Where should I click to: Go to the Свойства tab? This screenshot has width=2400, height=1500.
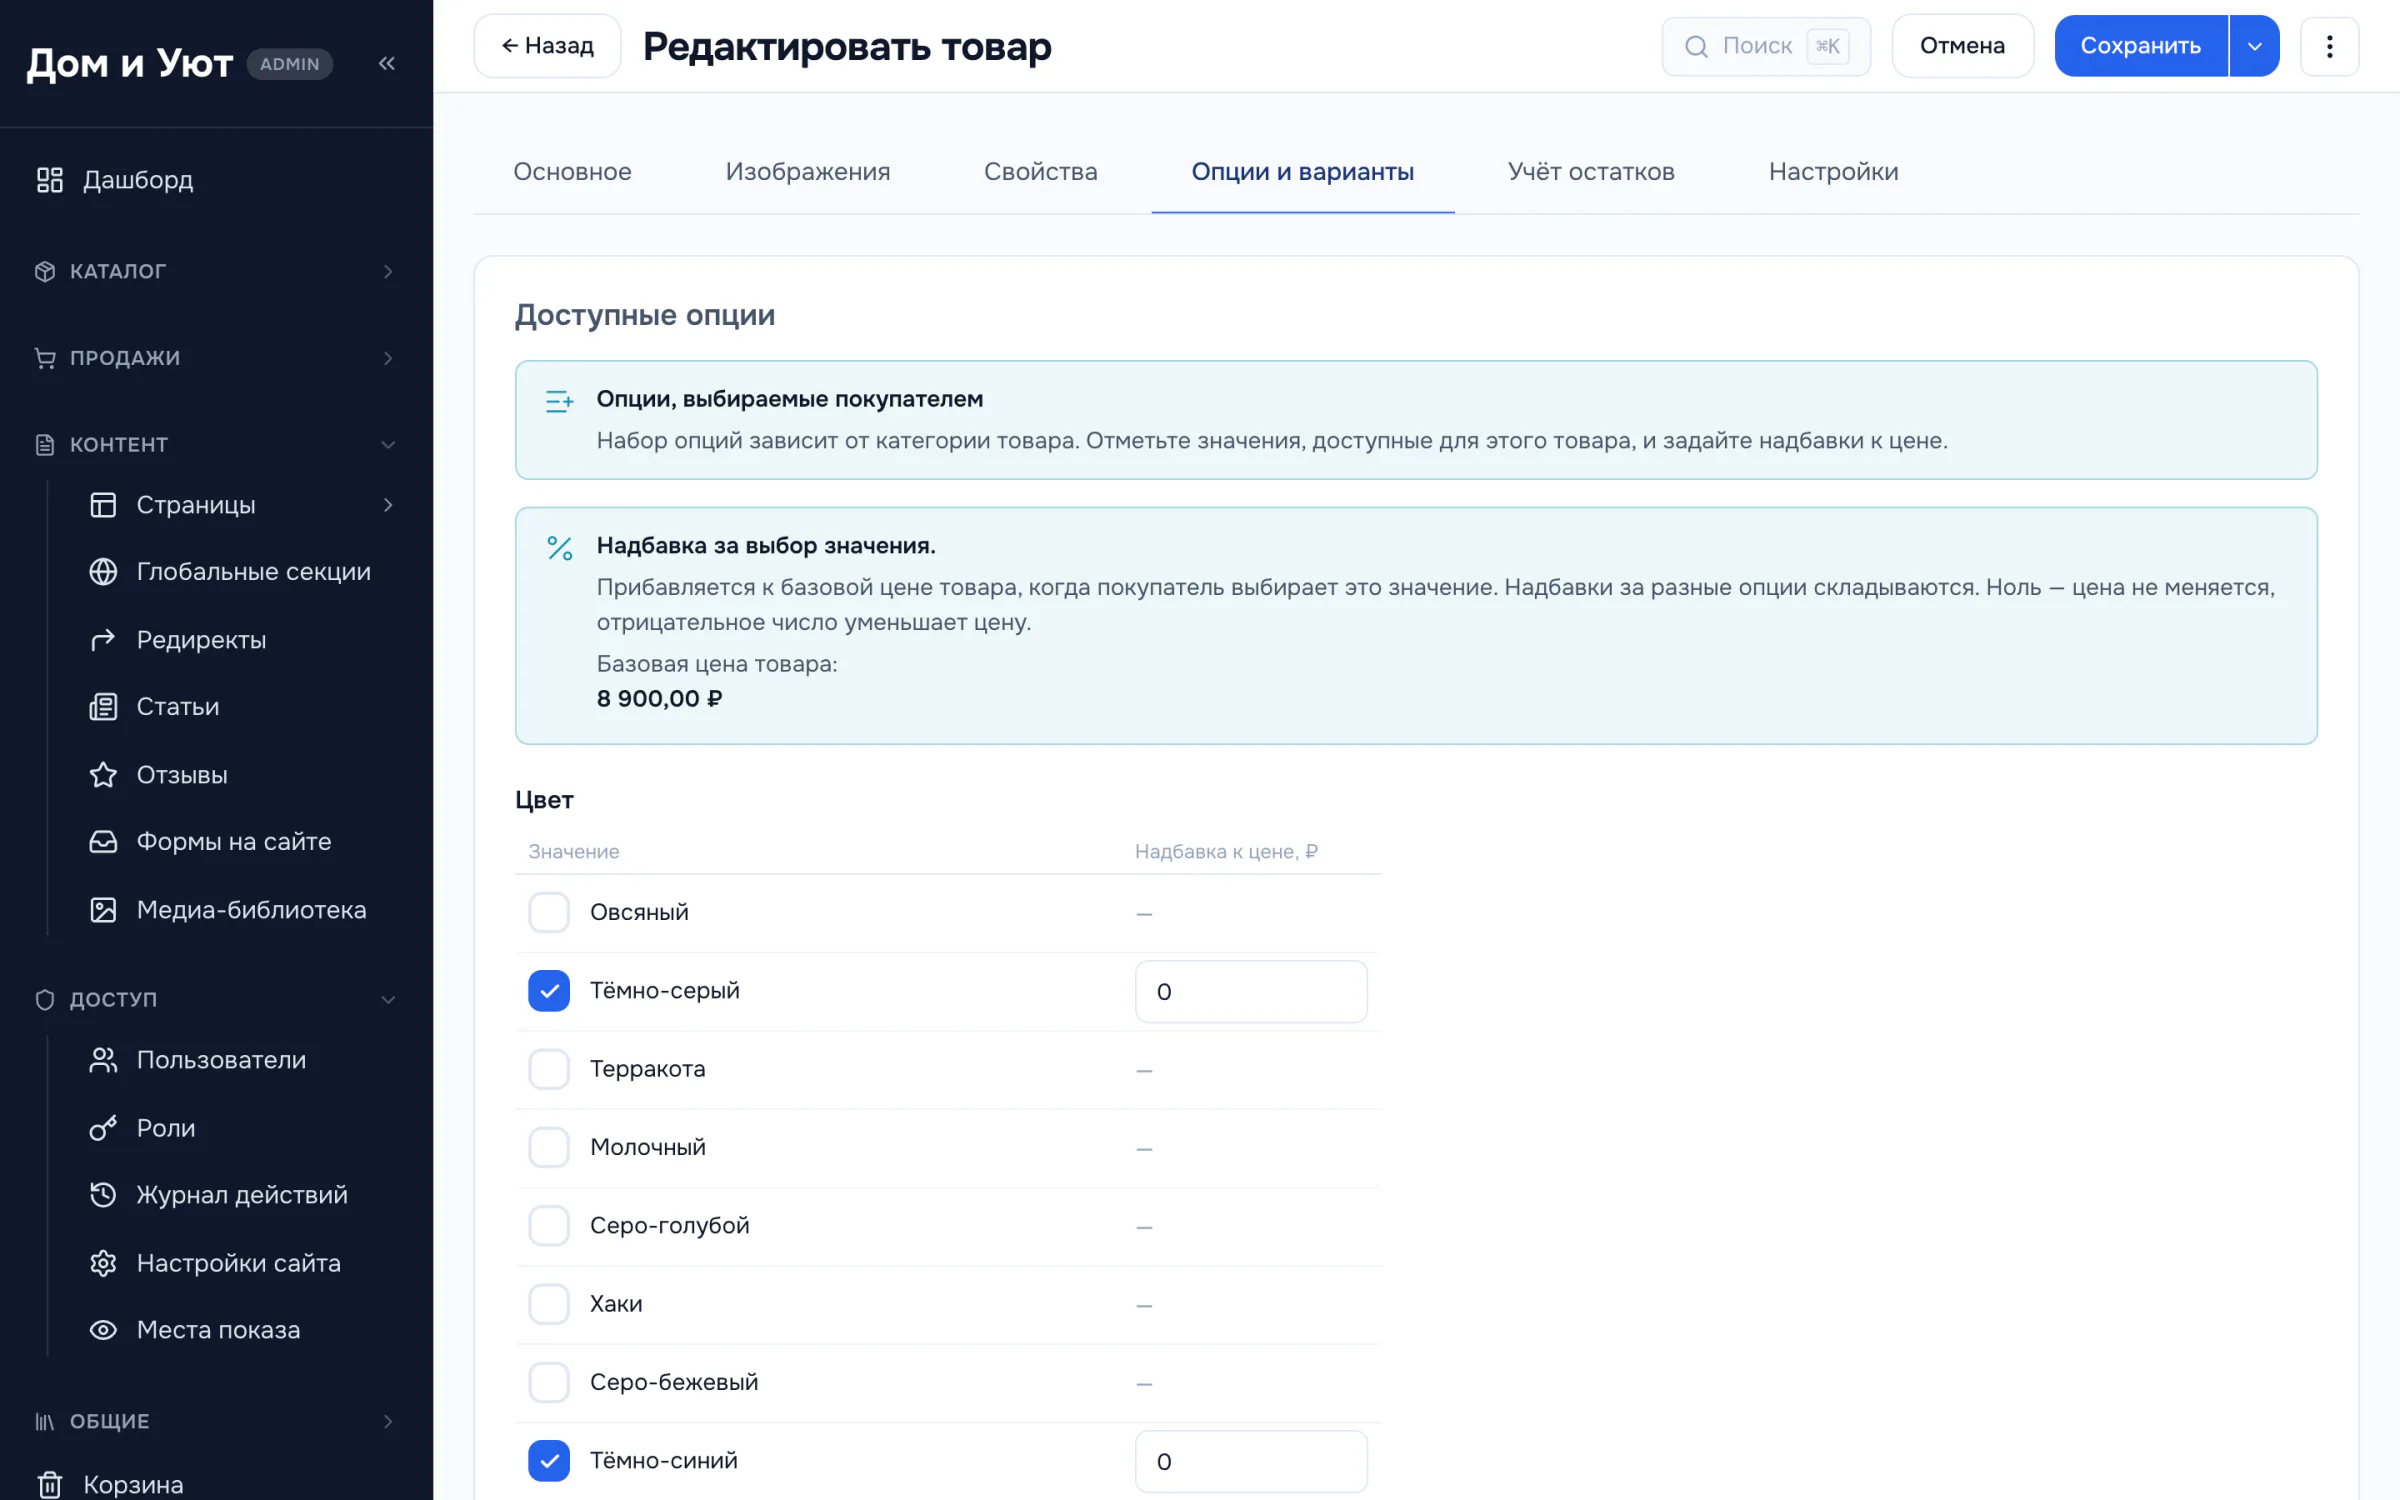[x=1041, y=171]
